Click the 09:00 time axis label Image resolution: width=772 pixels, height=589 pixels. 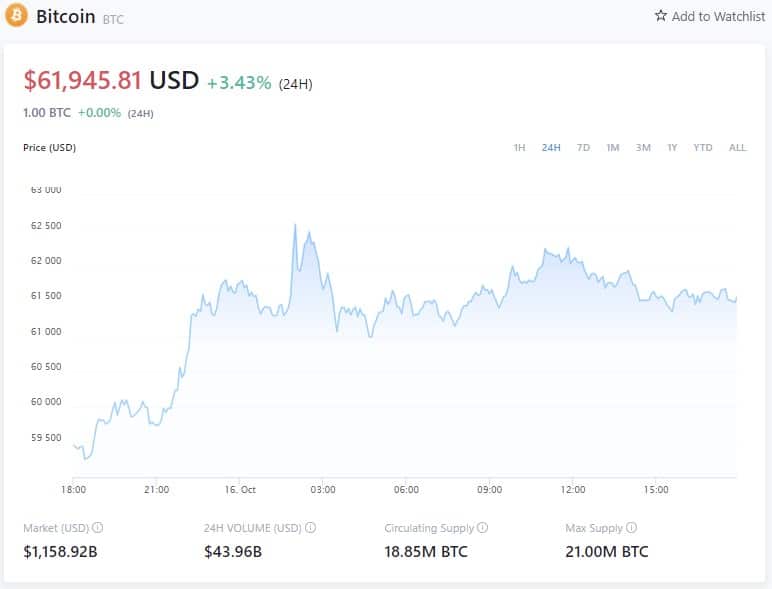pyautogui.click(x=489, y=490)
